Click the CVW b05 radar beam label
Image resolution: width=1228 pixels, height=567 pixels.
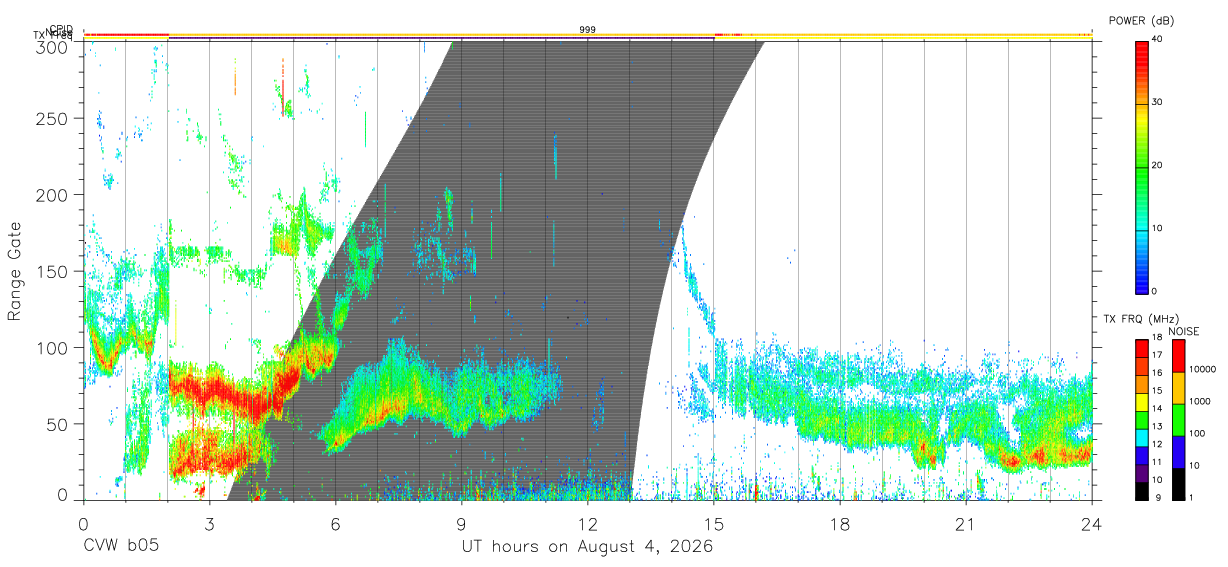[120, 547]
